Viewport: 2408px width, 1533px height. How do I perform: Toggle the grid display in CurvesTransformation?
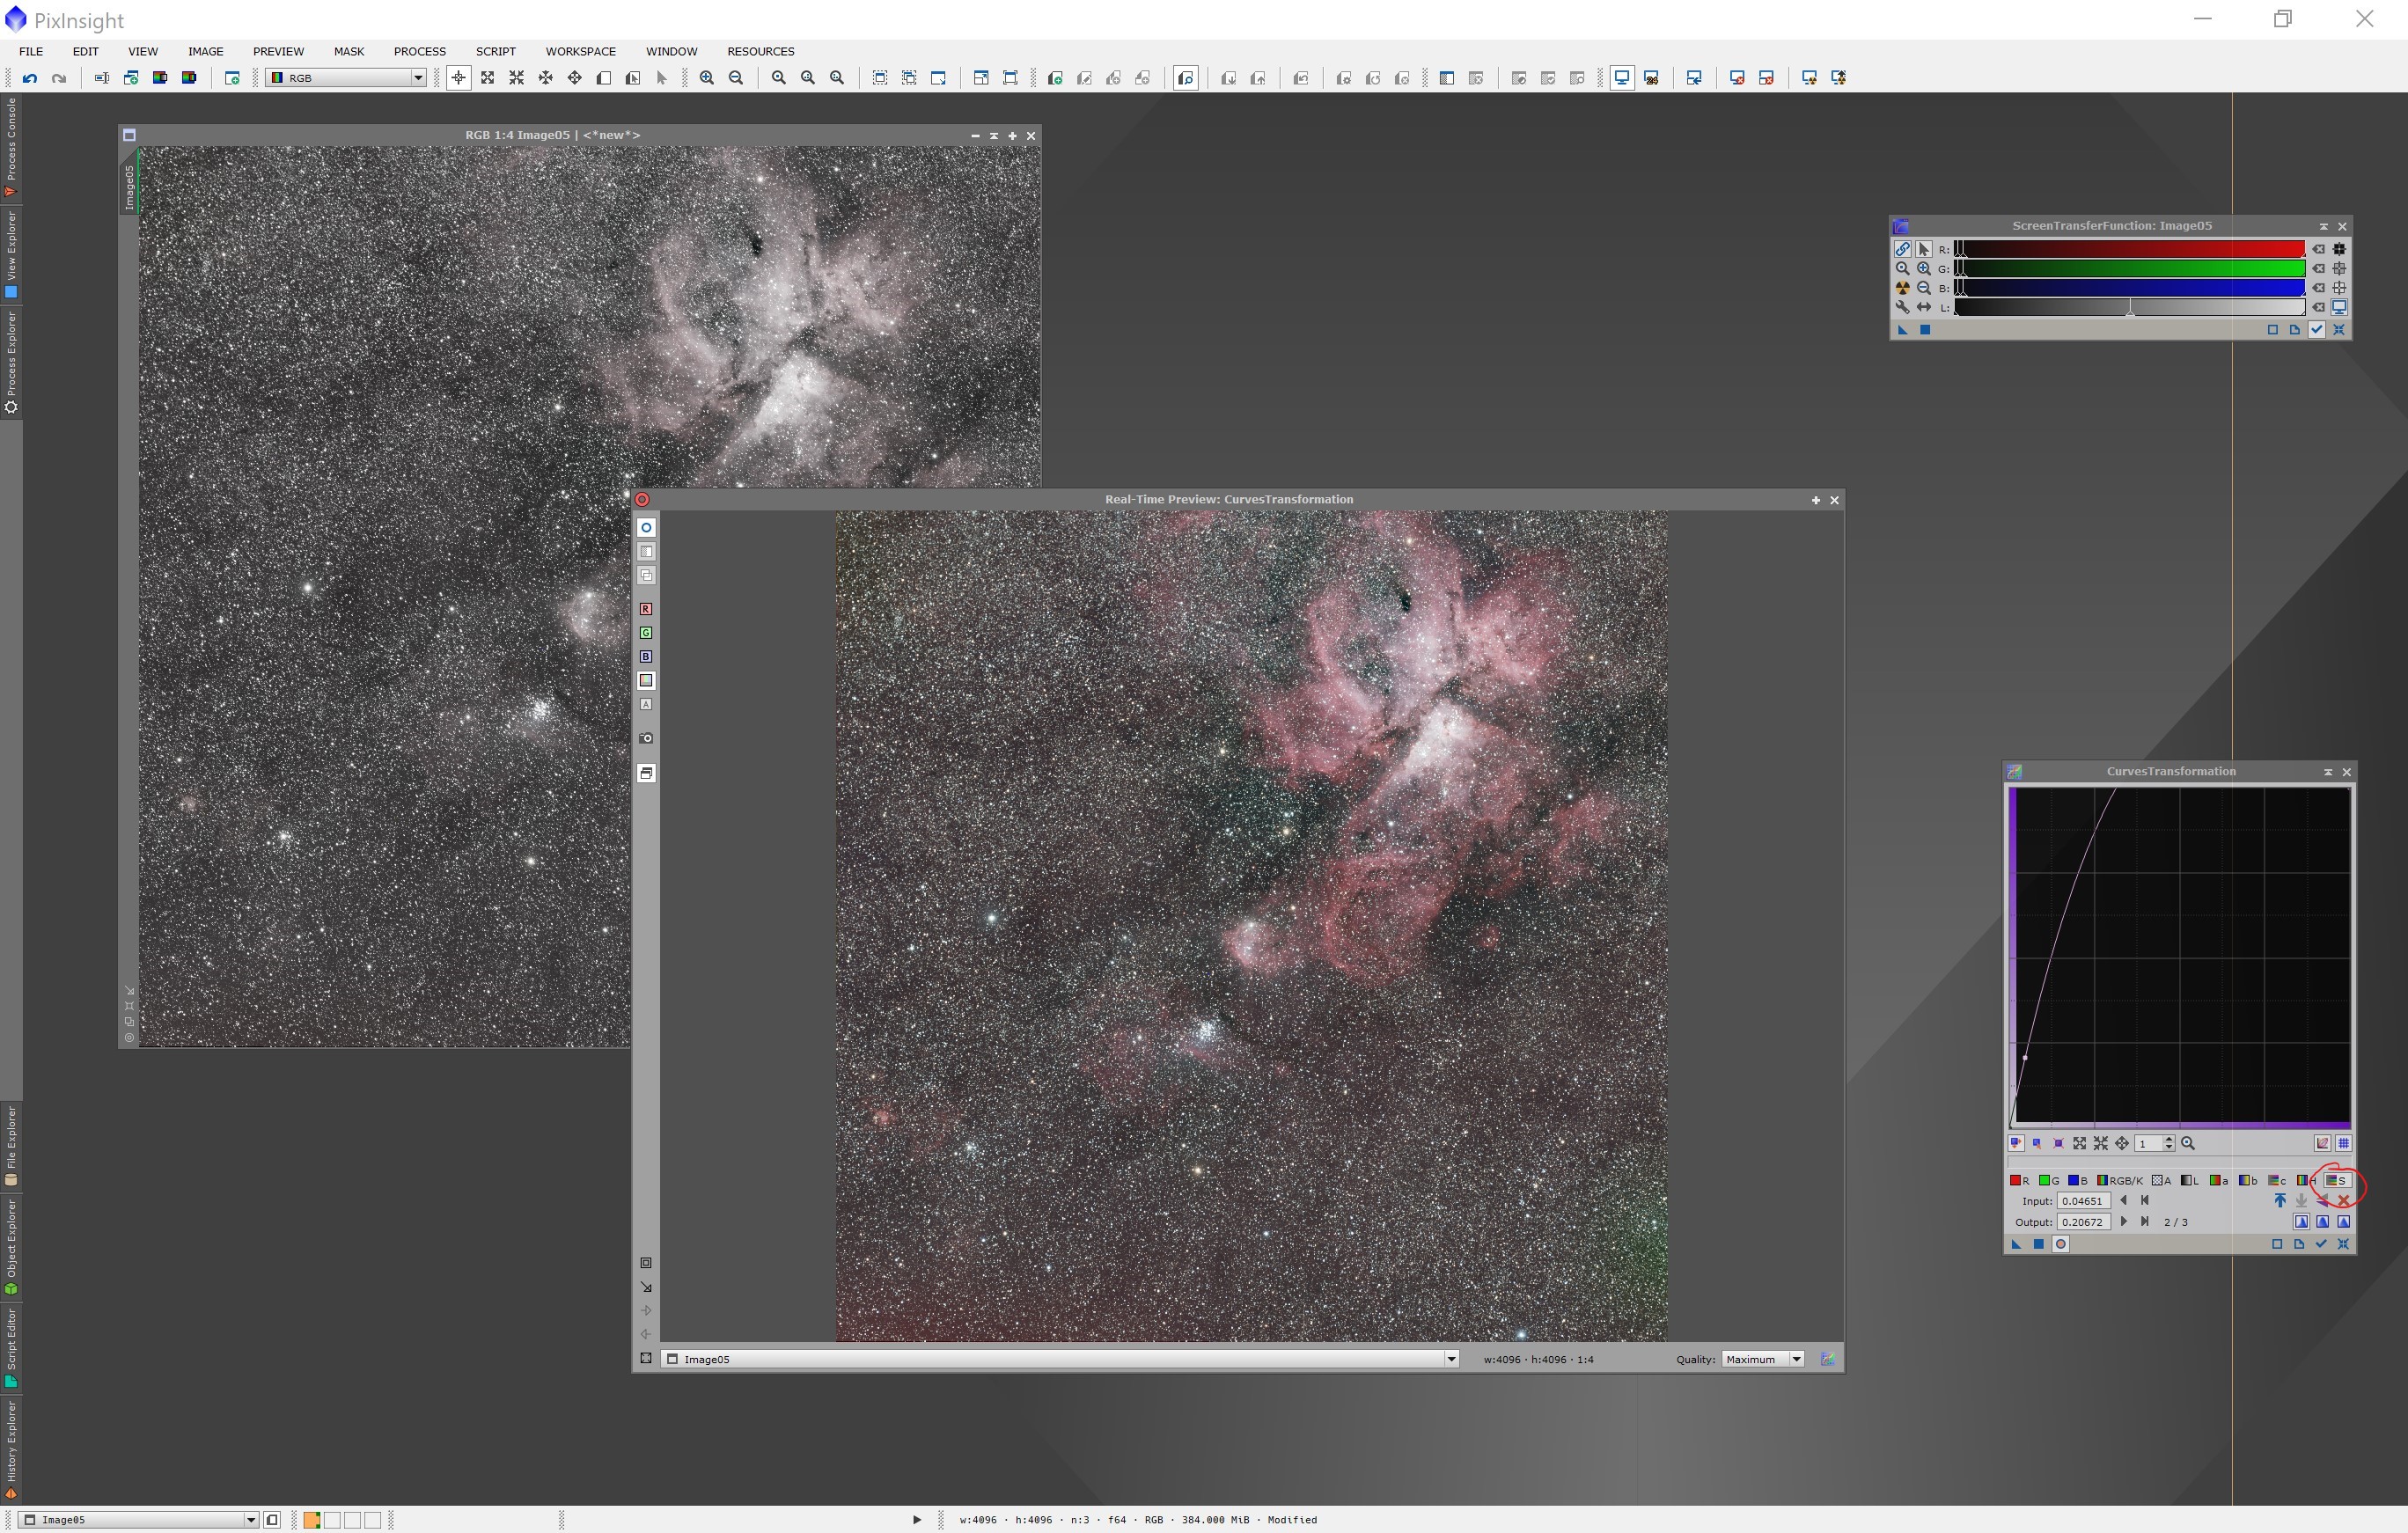(x=2343, y=1144)
